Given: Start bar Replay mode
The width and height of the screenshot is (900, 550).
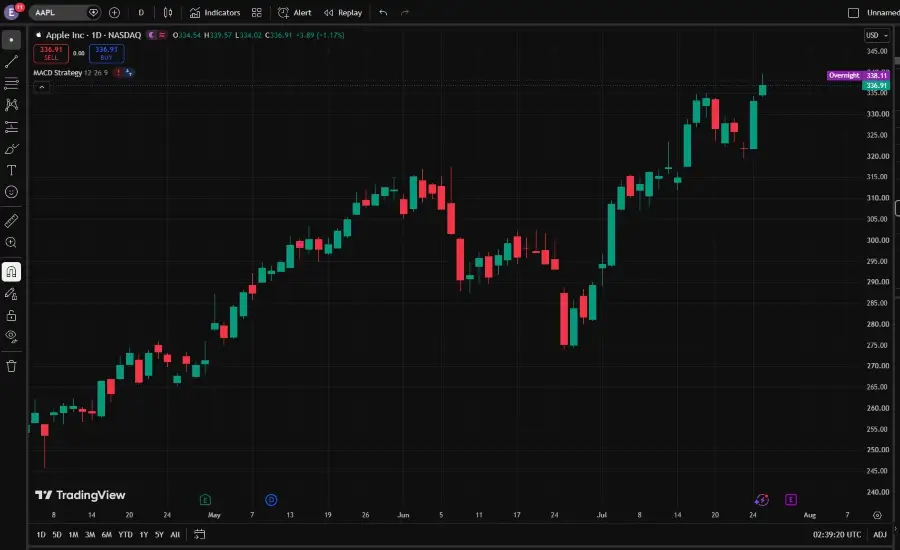Looking at the screenshot, I should pyautogui.click(x=343, y=12).
